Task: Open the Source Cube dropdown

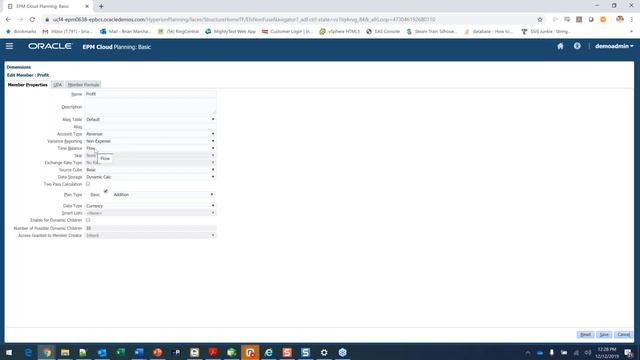Action: click(x=150, y=170)
